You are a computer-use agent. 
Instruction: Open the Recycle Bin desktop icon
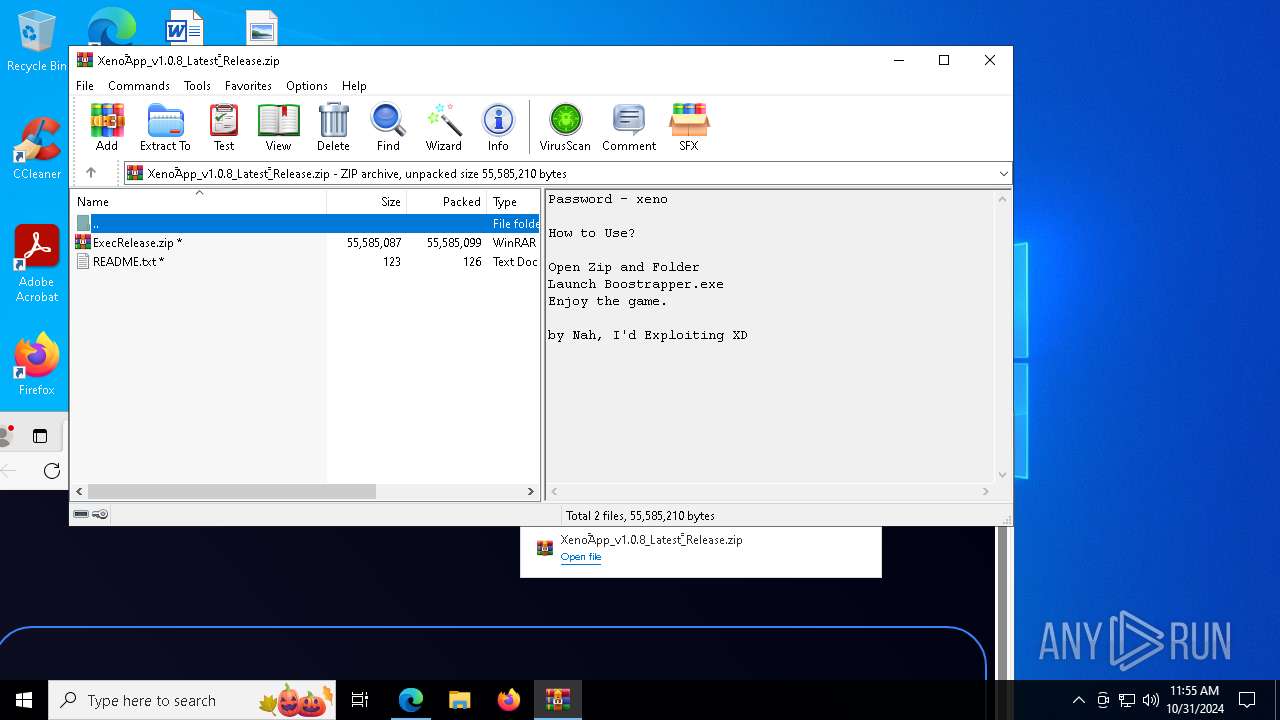tap(37, 42)
